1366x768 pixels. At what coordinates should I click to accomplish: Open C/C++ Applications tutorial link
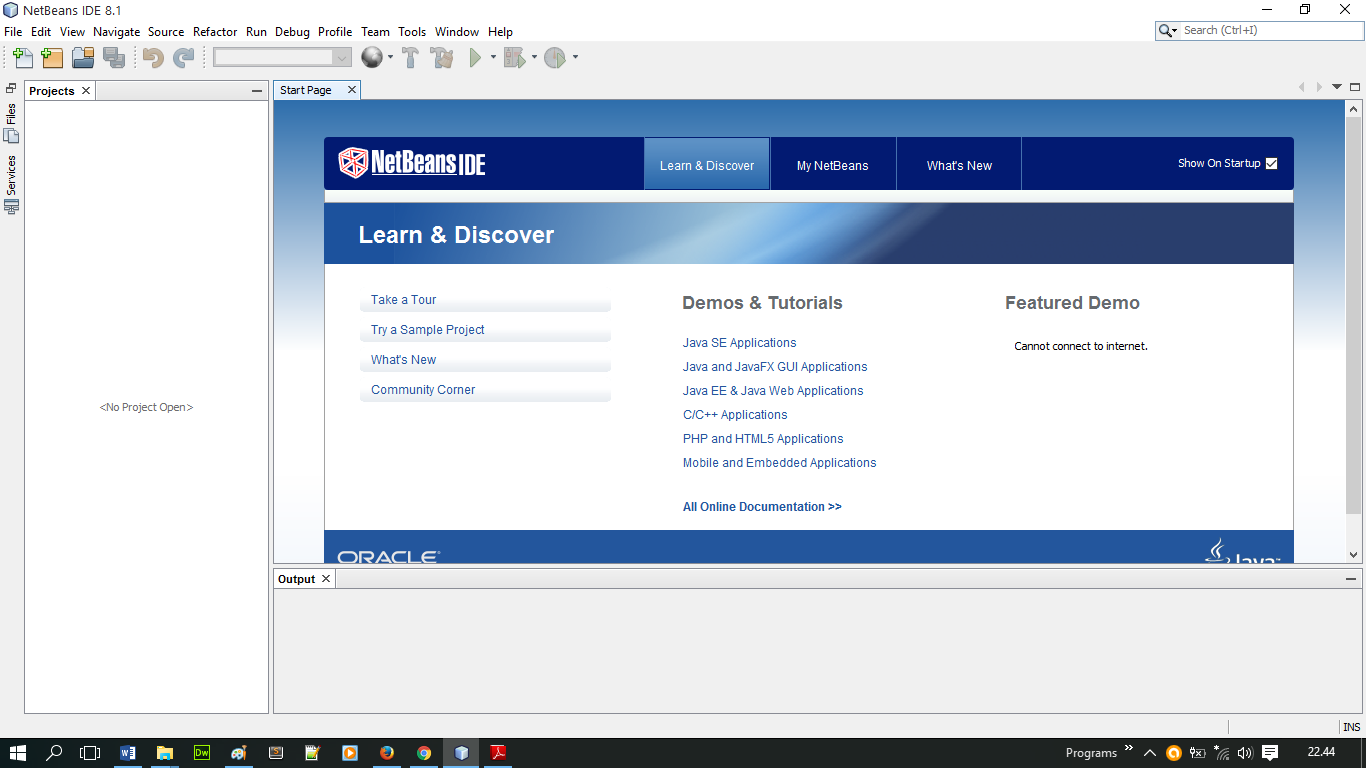coord(735,415)
